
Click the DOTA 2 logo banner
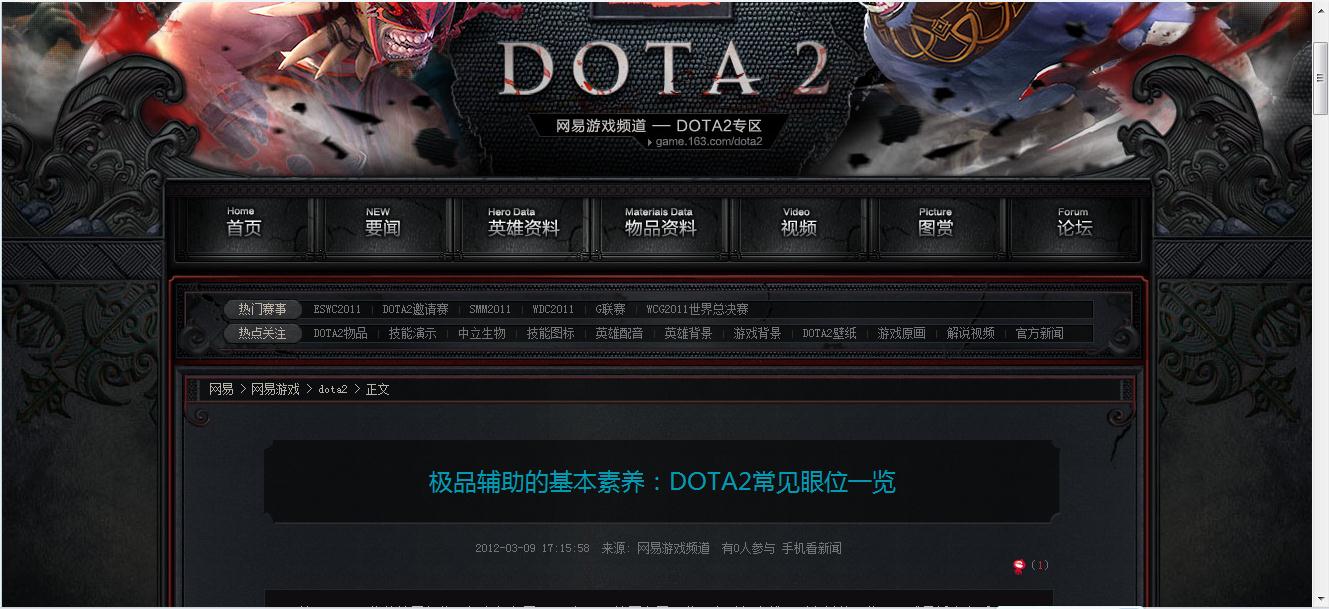click(664, 70)
